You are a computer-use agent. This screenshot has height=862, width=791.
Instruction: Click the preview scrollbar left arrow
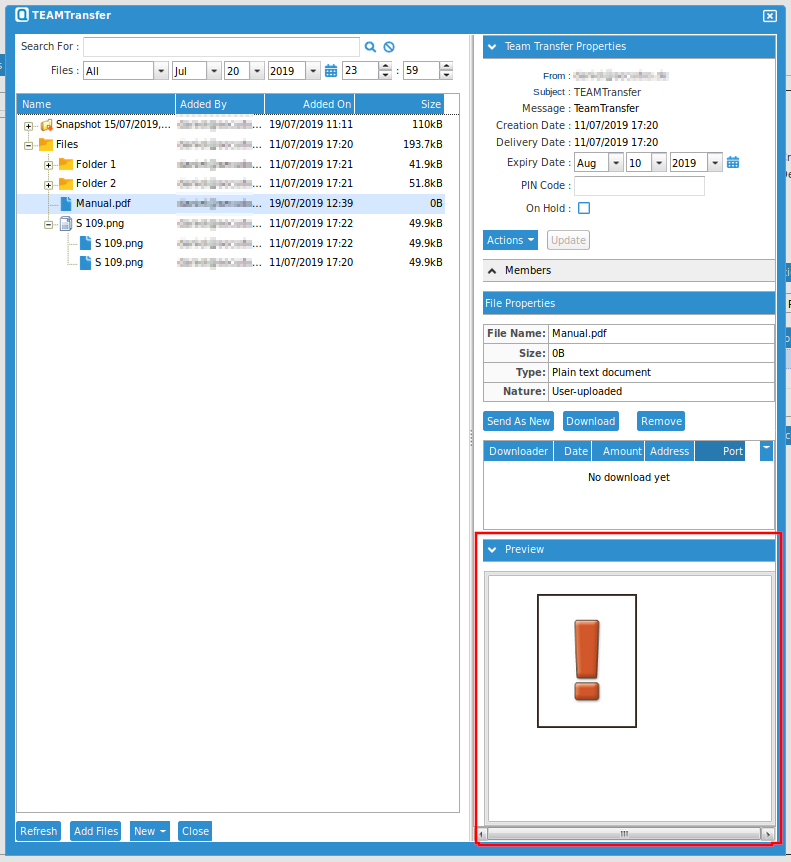(481, 834)
